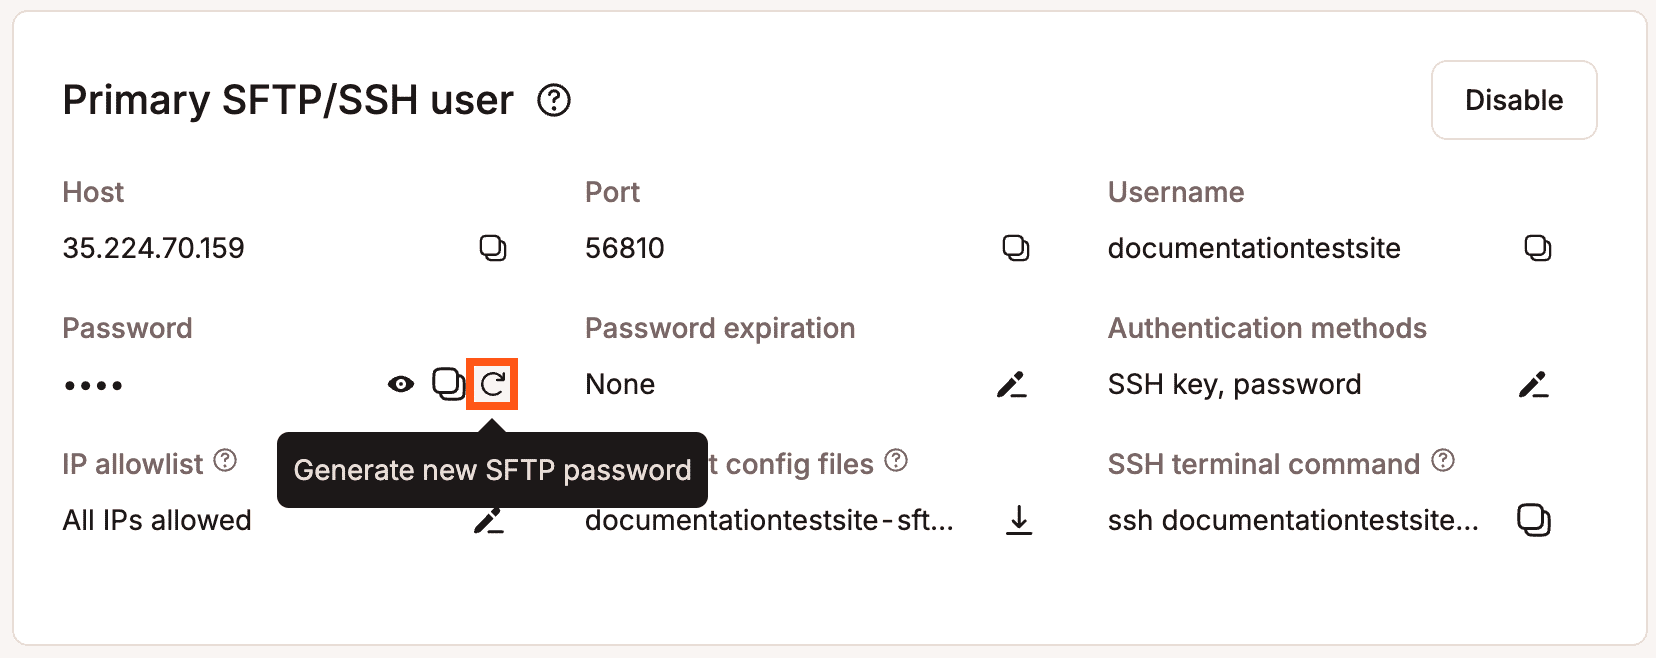
Task: Copy the Port number 56810
Action: point(1015,248)
